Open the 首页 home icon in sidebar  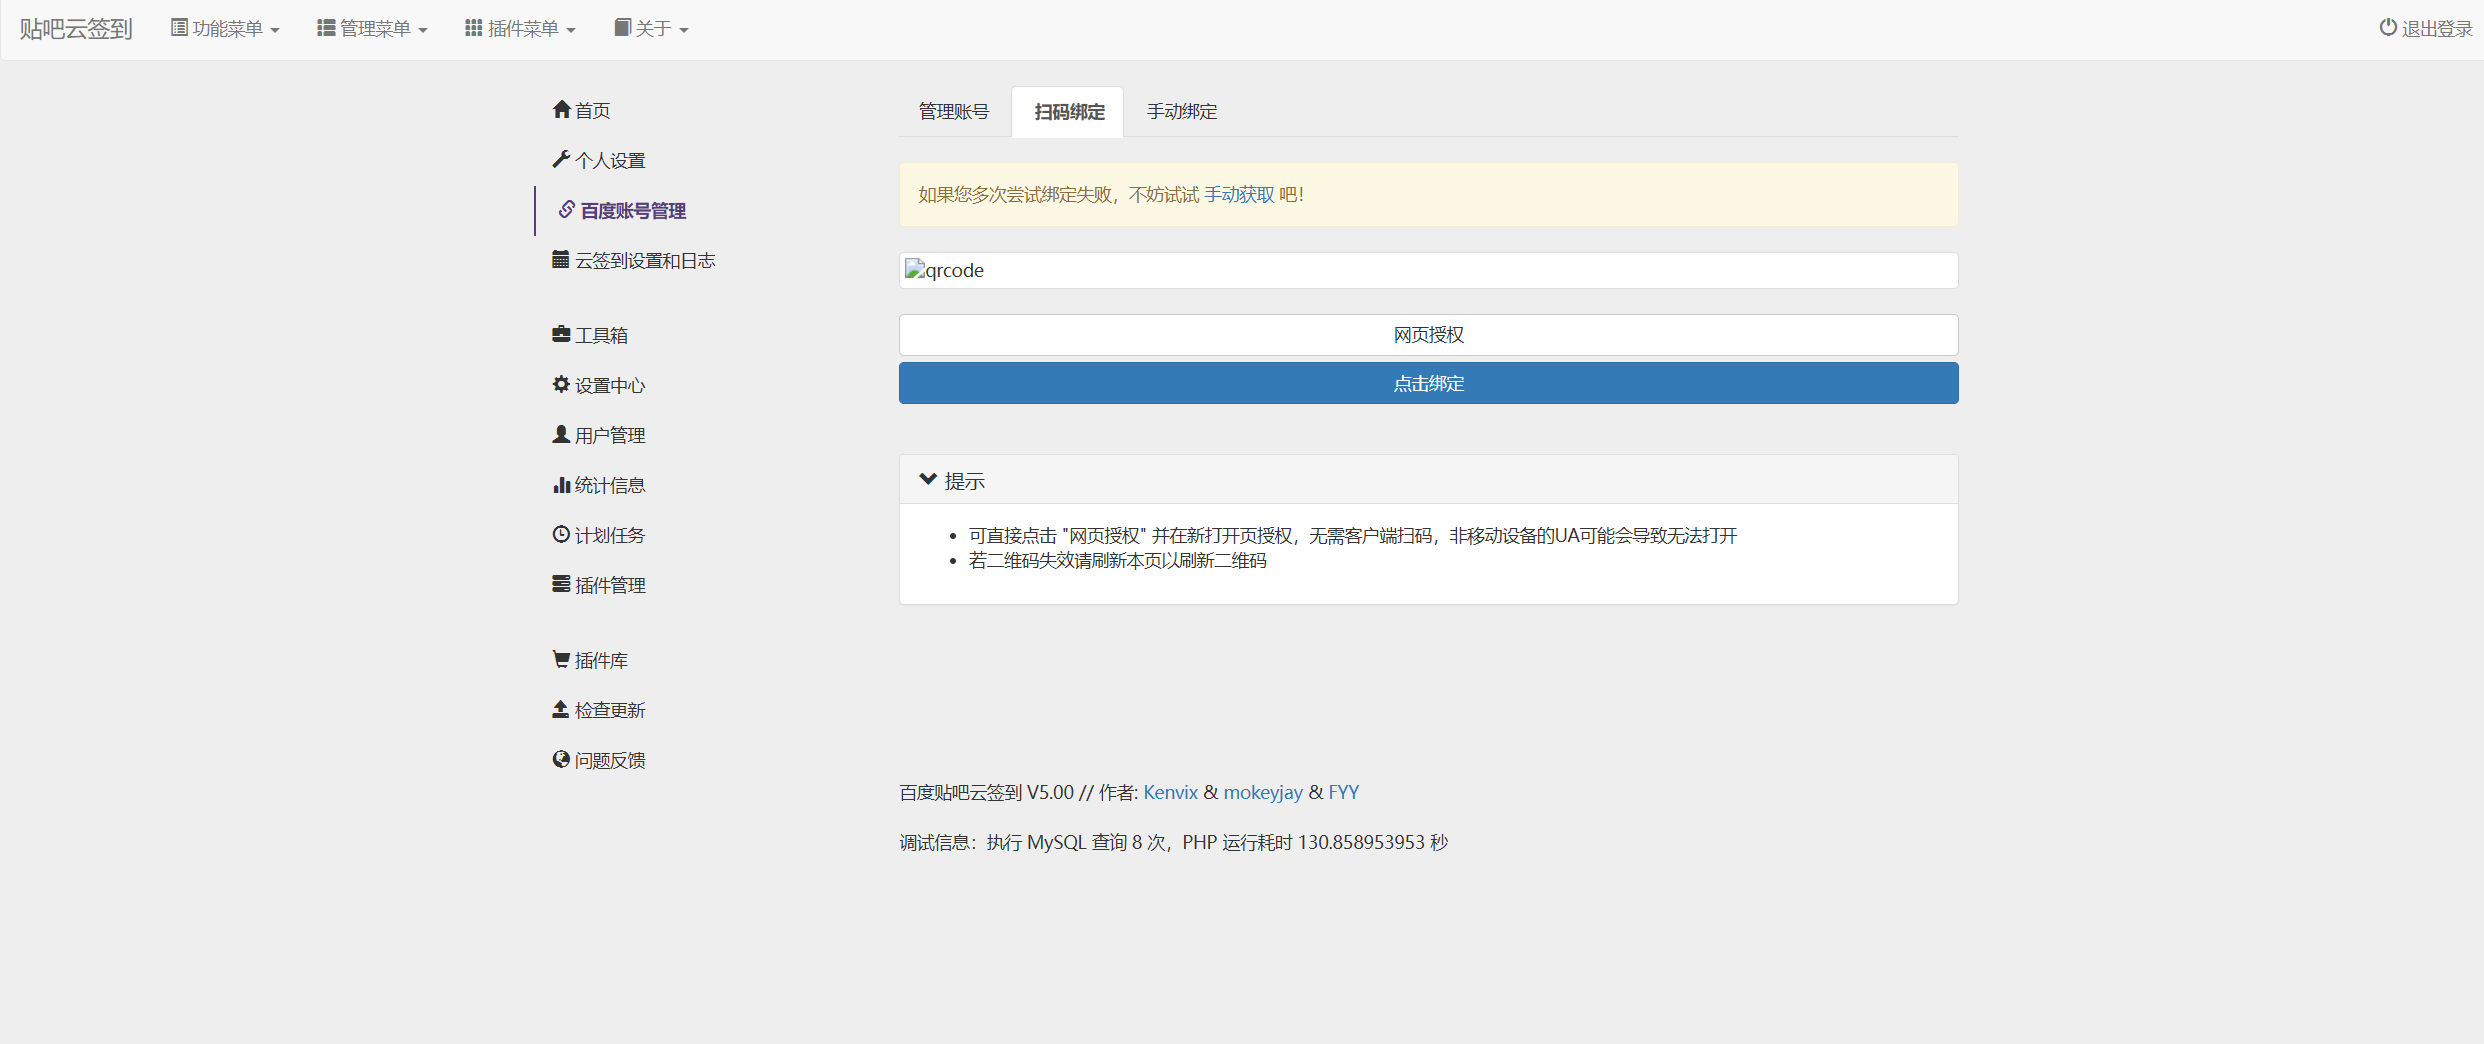click(x=562, y=110)
